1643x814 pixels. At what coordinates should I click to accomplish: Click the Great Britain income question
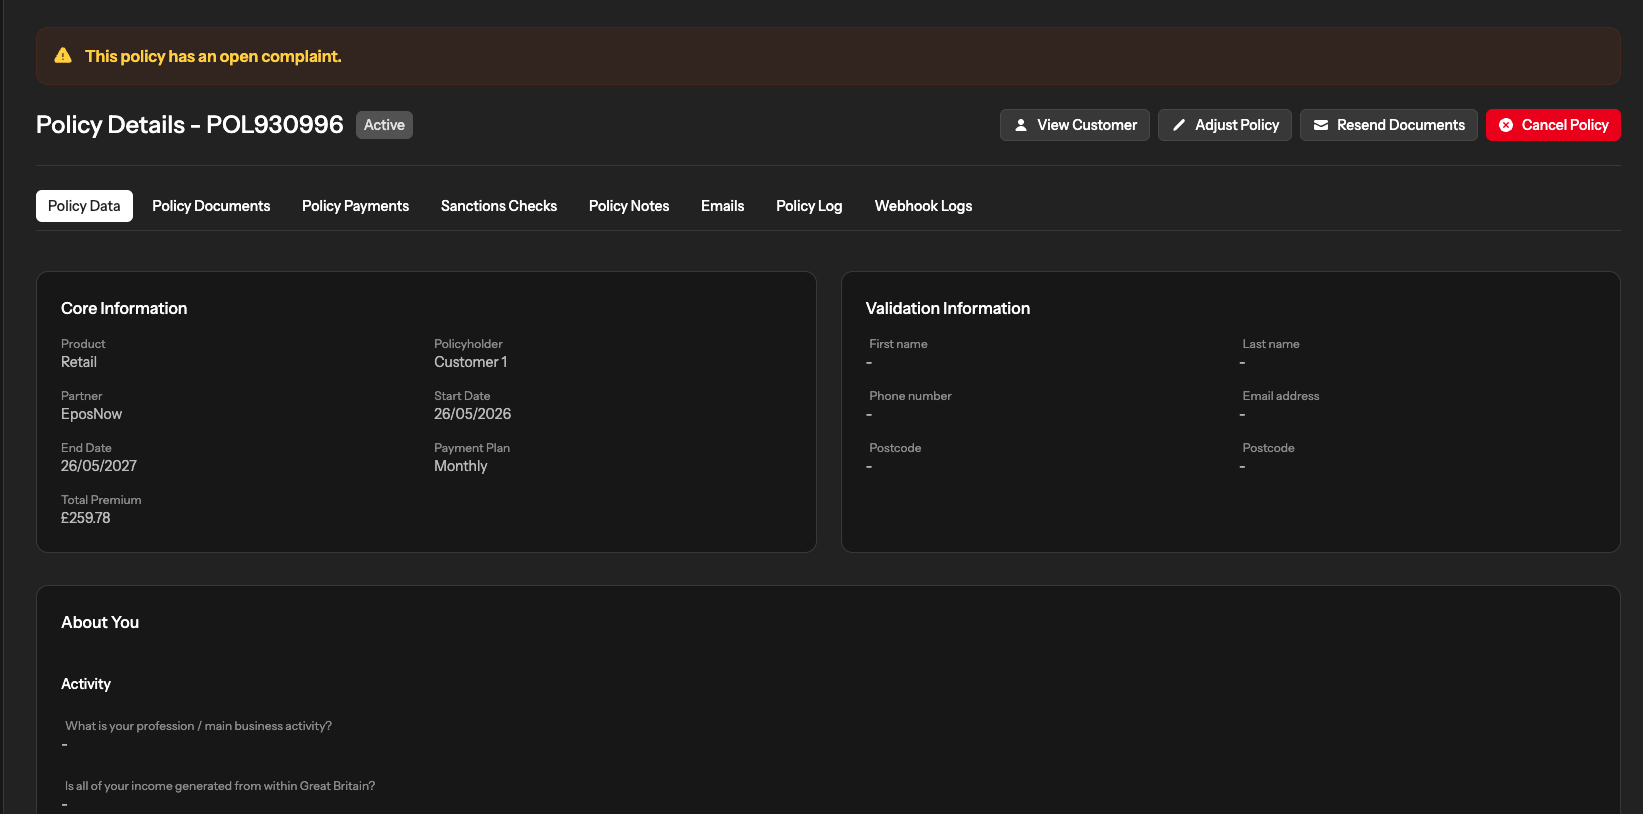click(220, 786)
